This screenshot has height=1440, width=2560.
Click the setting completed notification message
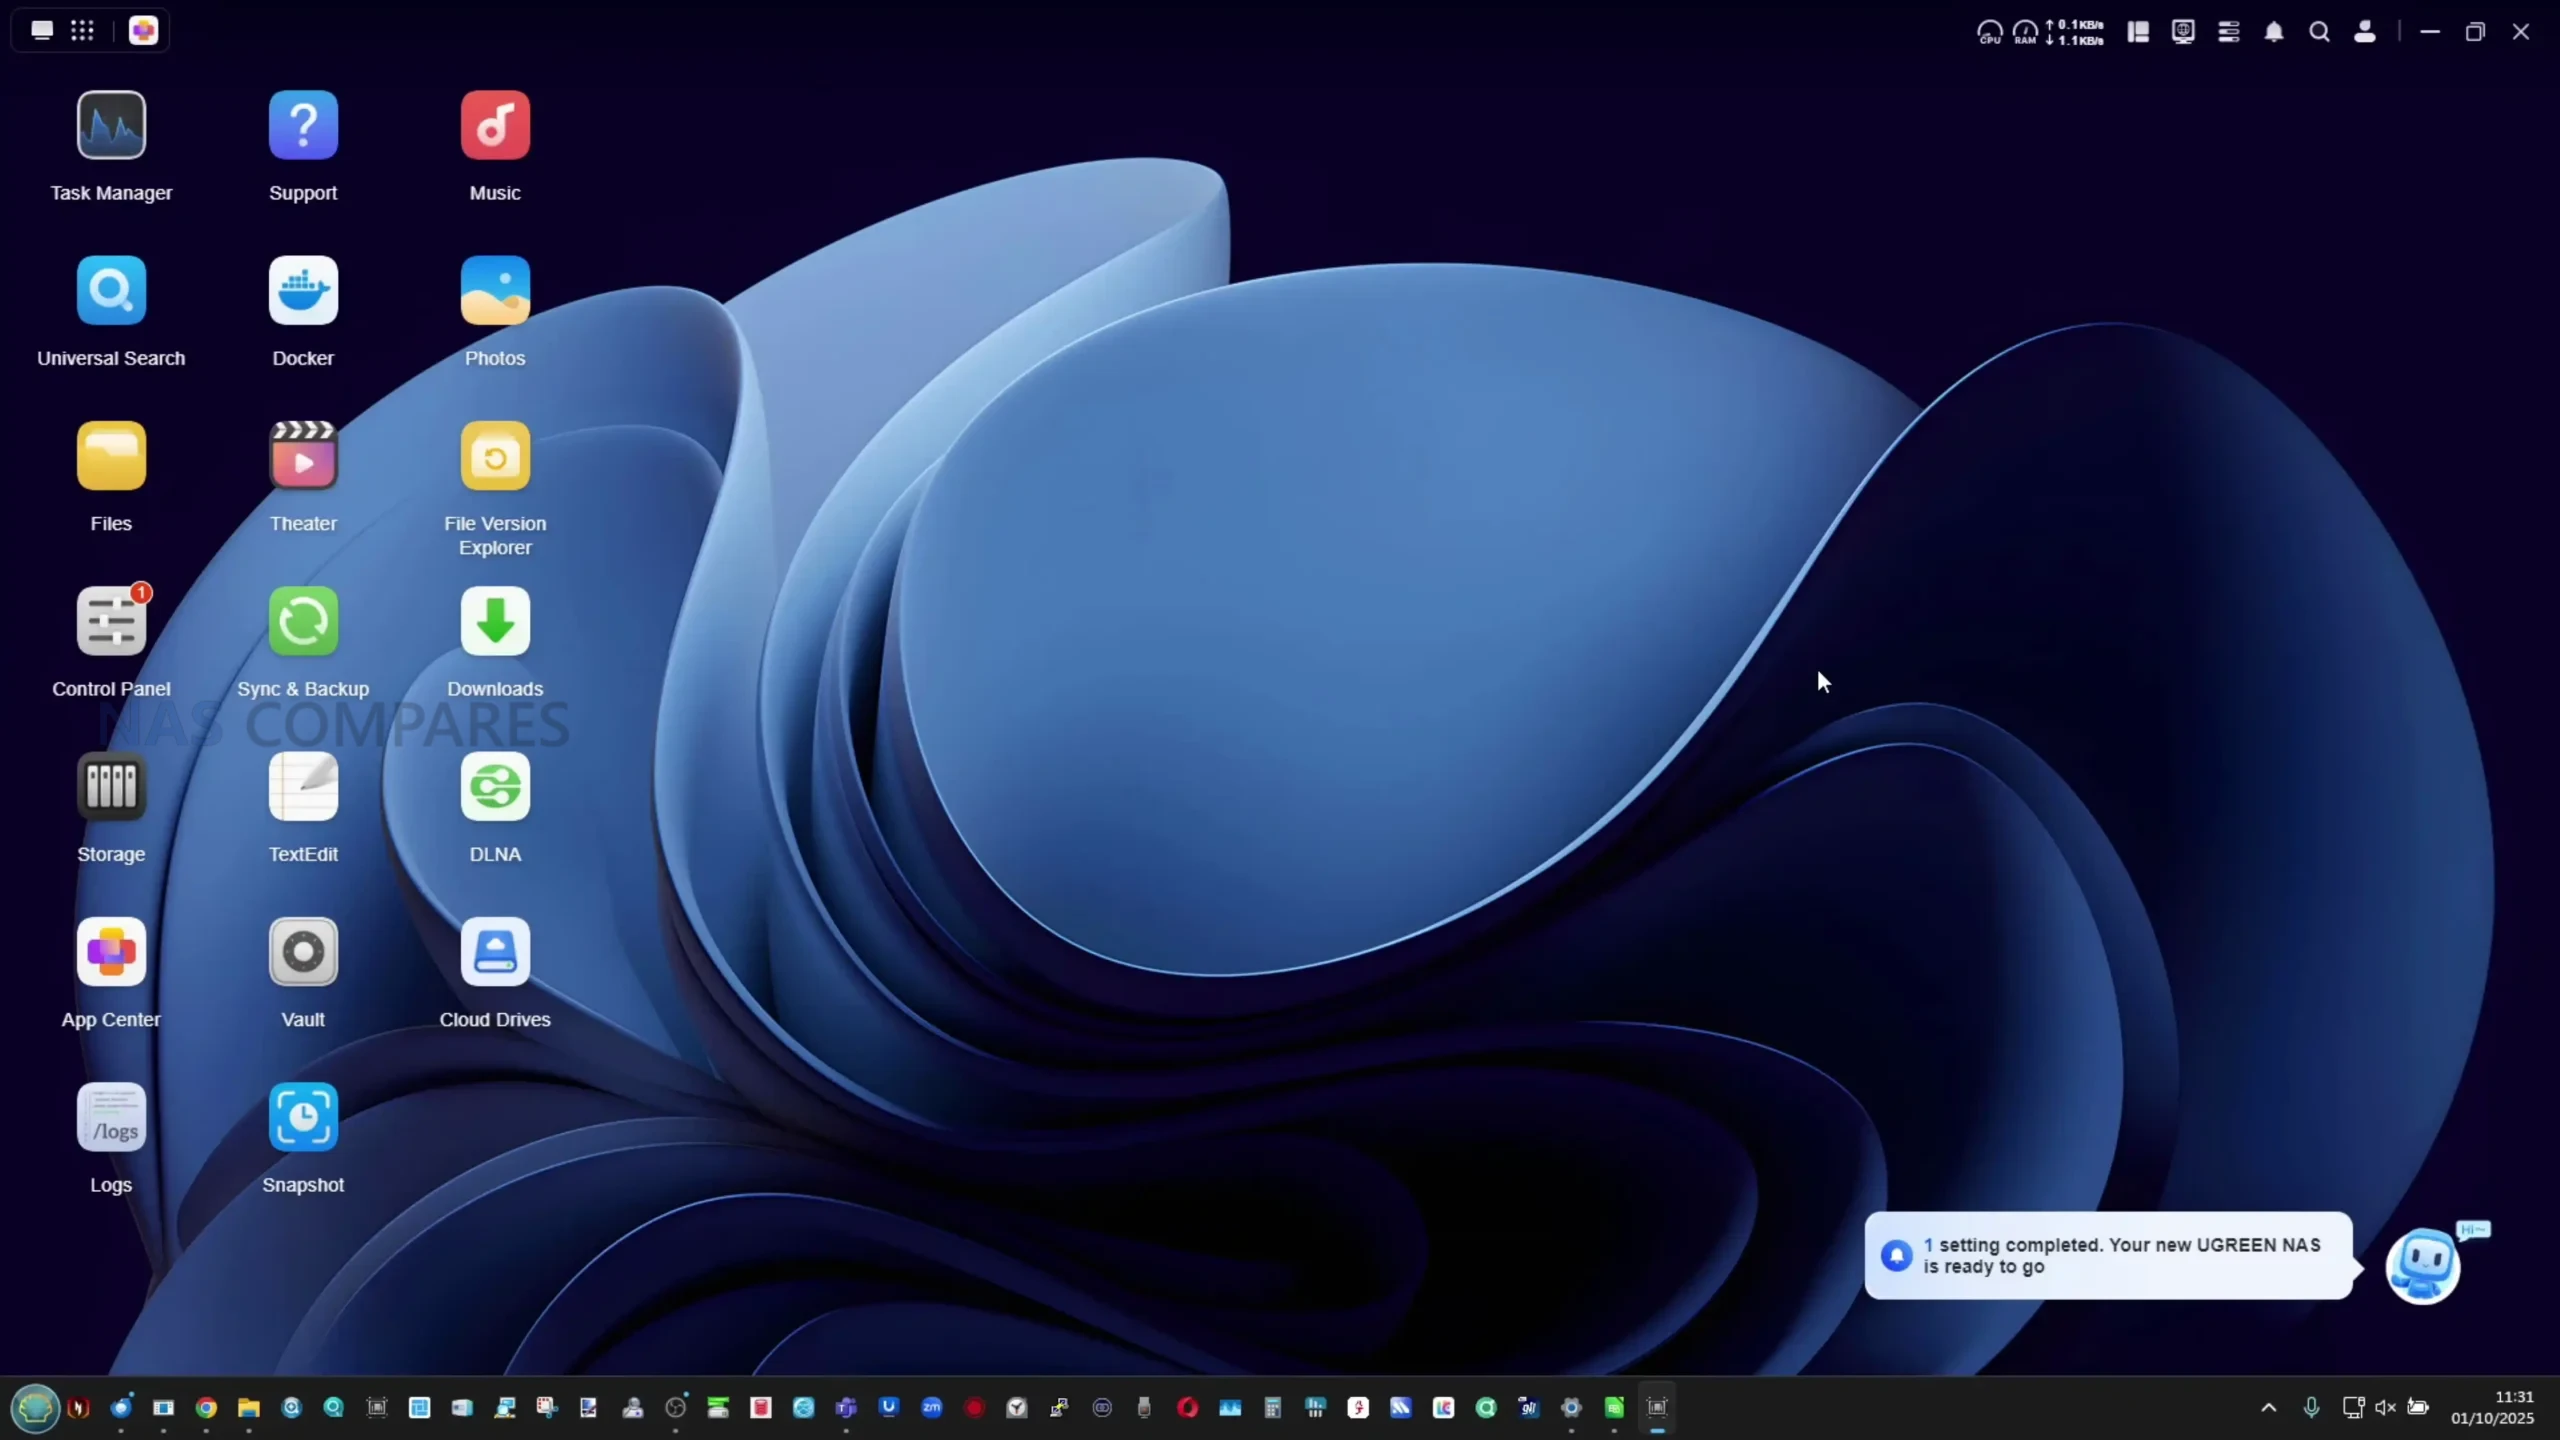tap(2108, 1255)
